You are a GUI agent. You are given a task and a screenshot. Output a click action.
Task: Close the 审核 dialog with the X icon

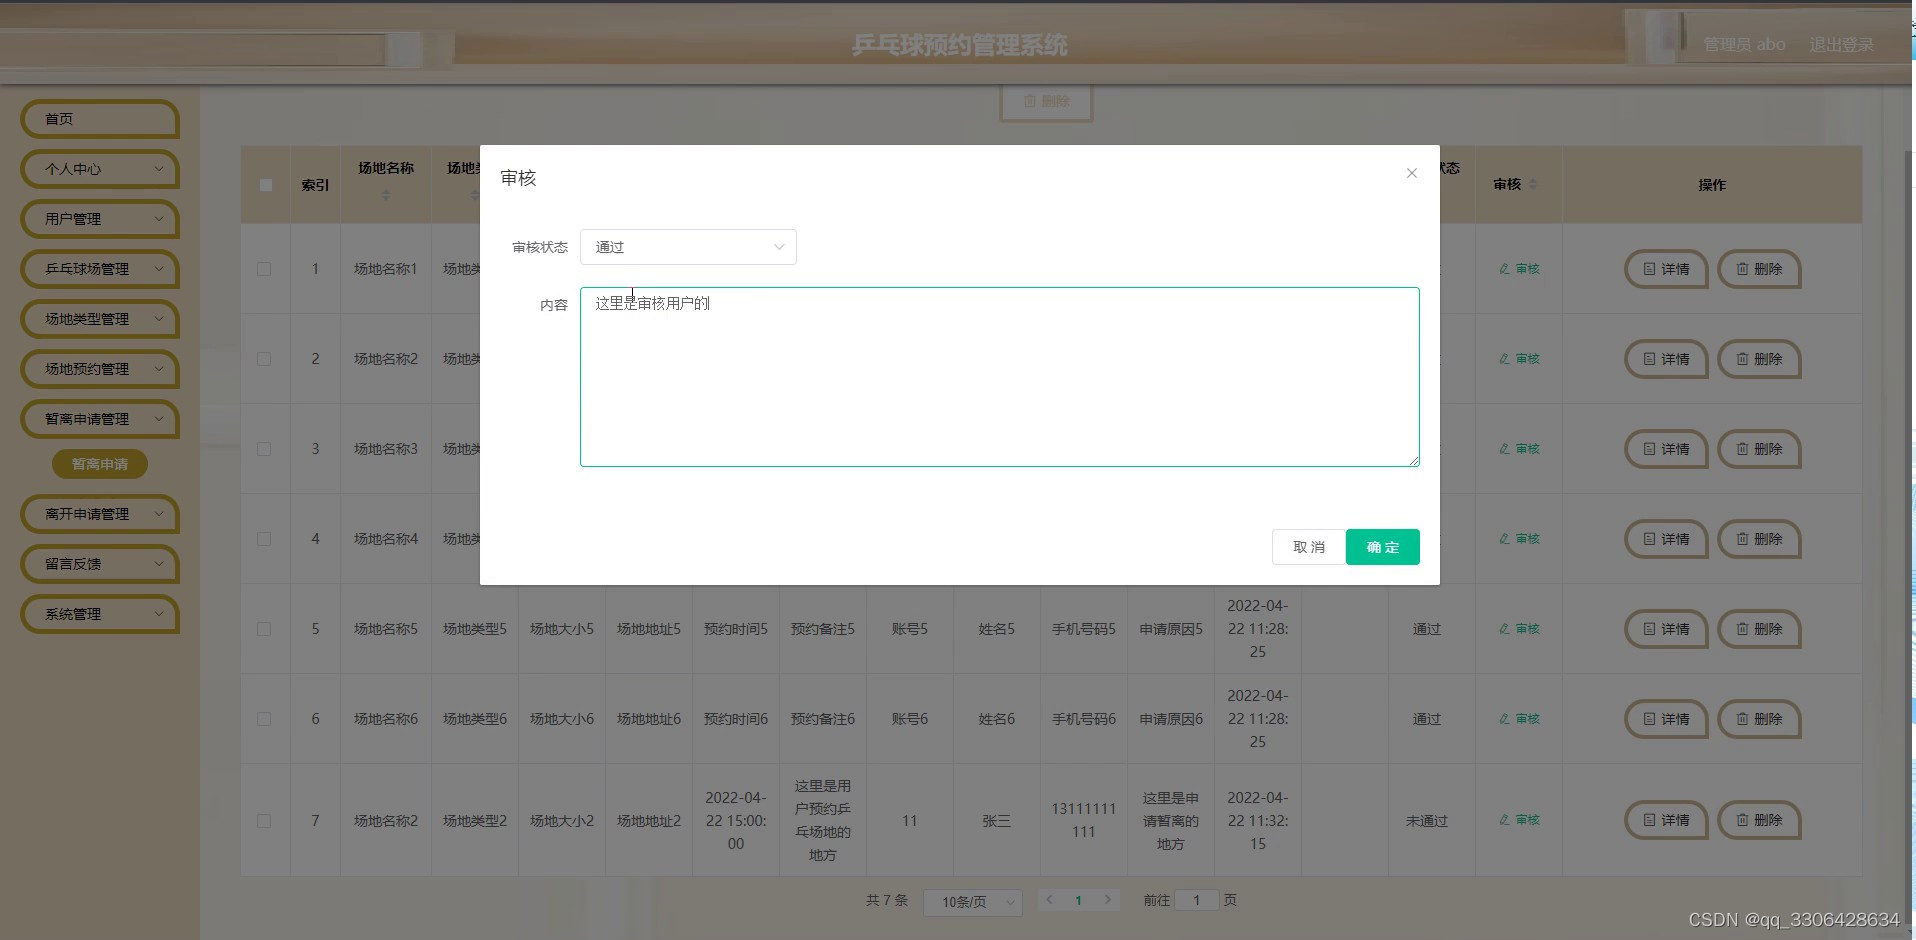tap(1411, 173)
